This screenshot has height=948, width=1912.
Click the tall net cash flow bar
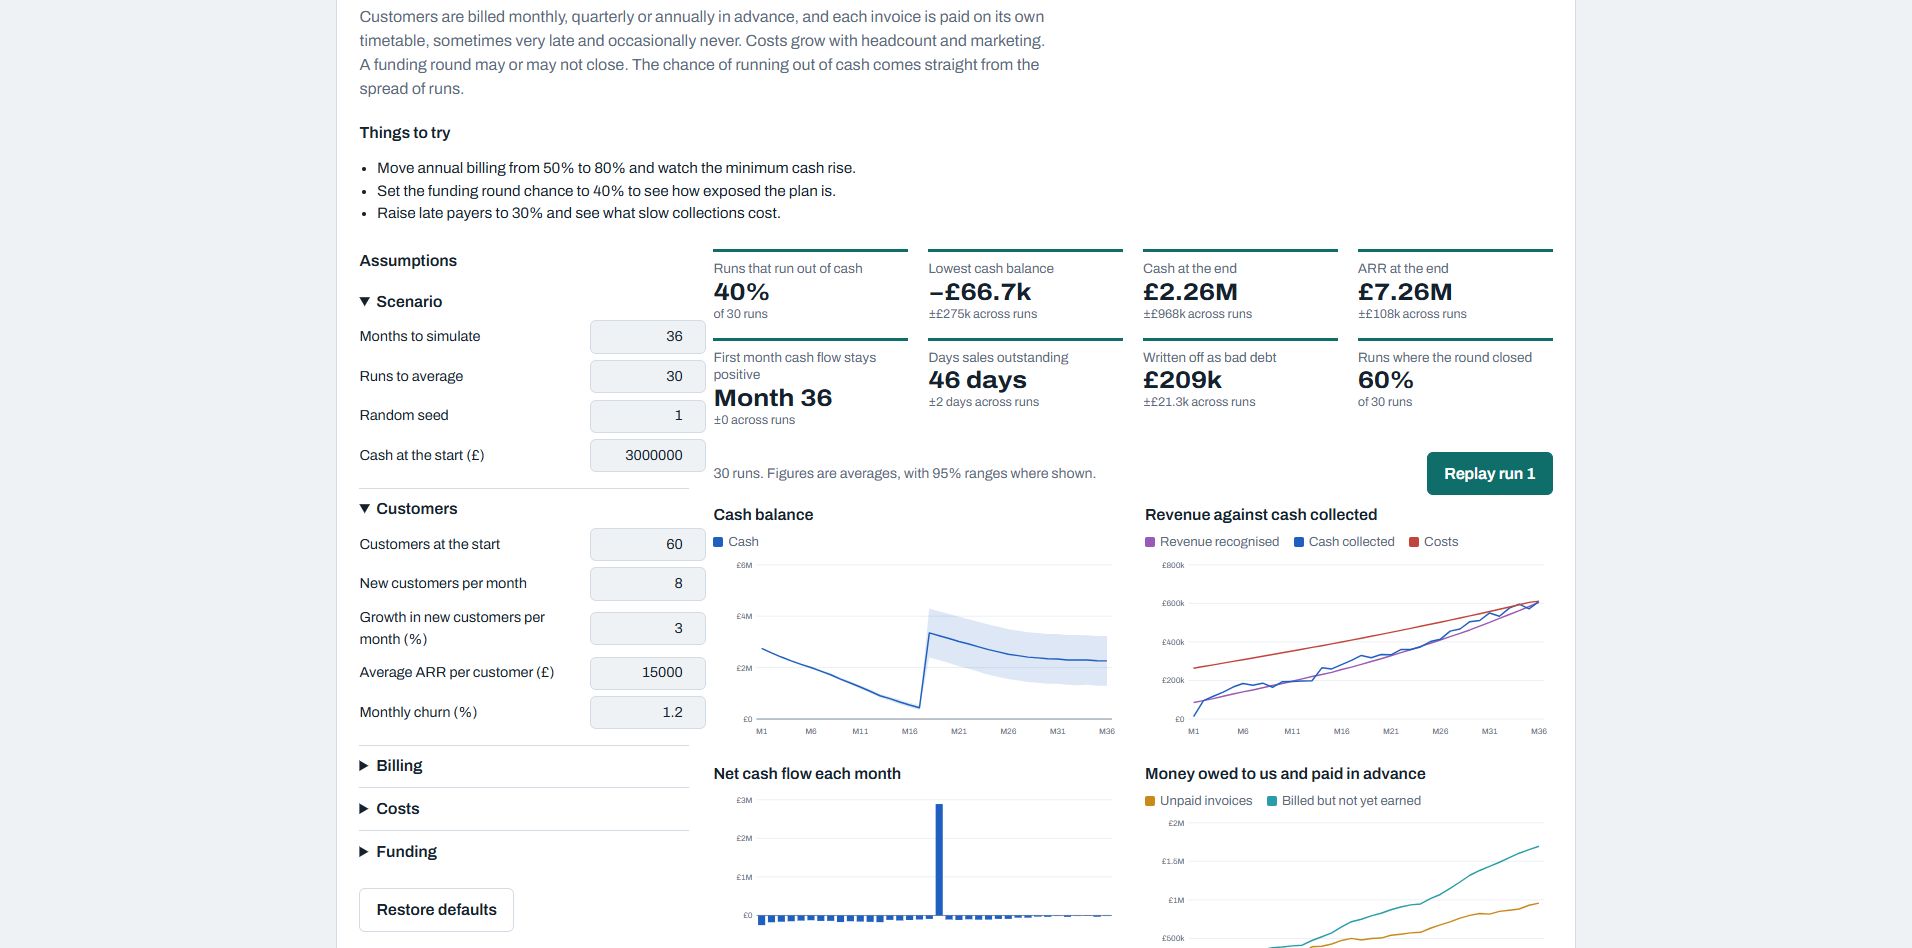pos(939,859)
